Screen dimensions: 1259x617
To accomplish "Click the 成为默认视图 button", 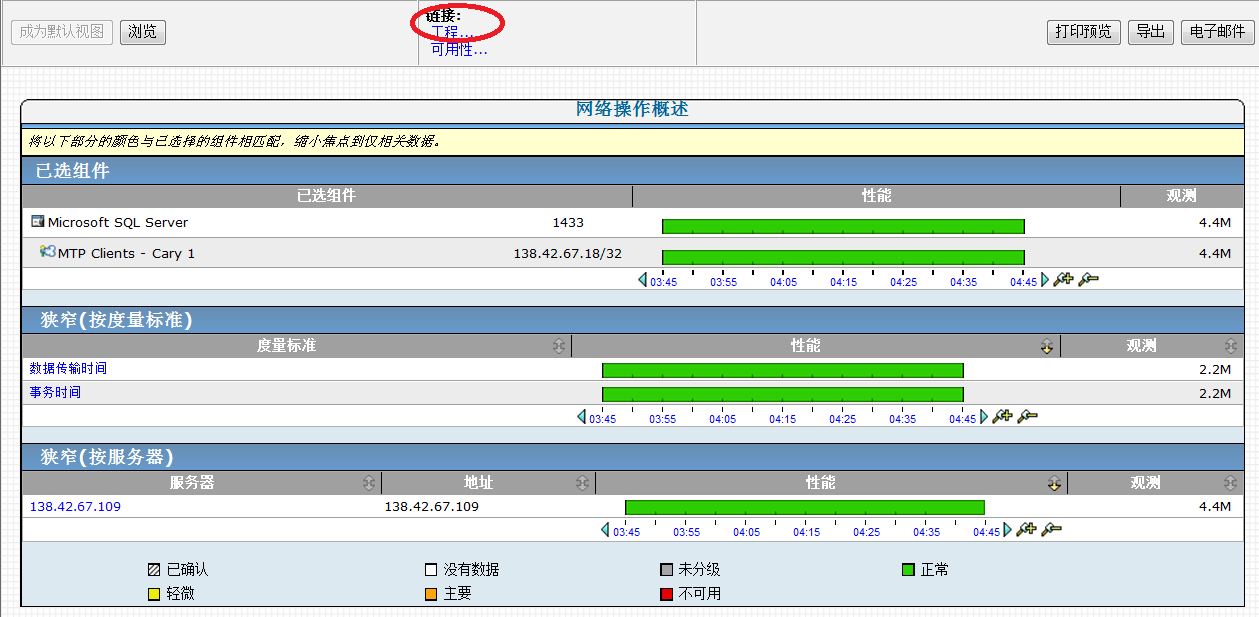I will click(x=62, y=32).
